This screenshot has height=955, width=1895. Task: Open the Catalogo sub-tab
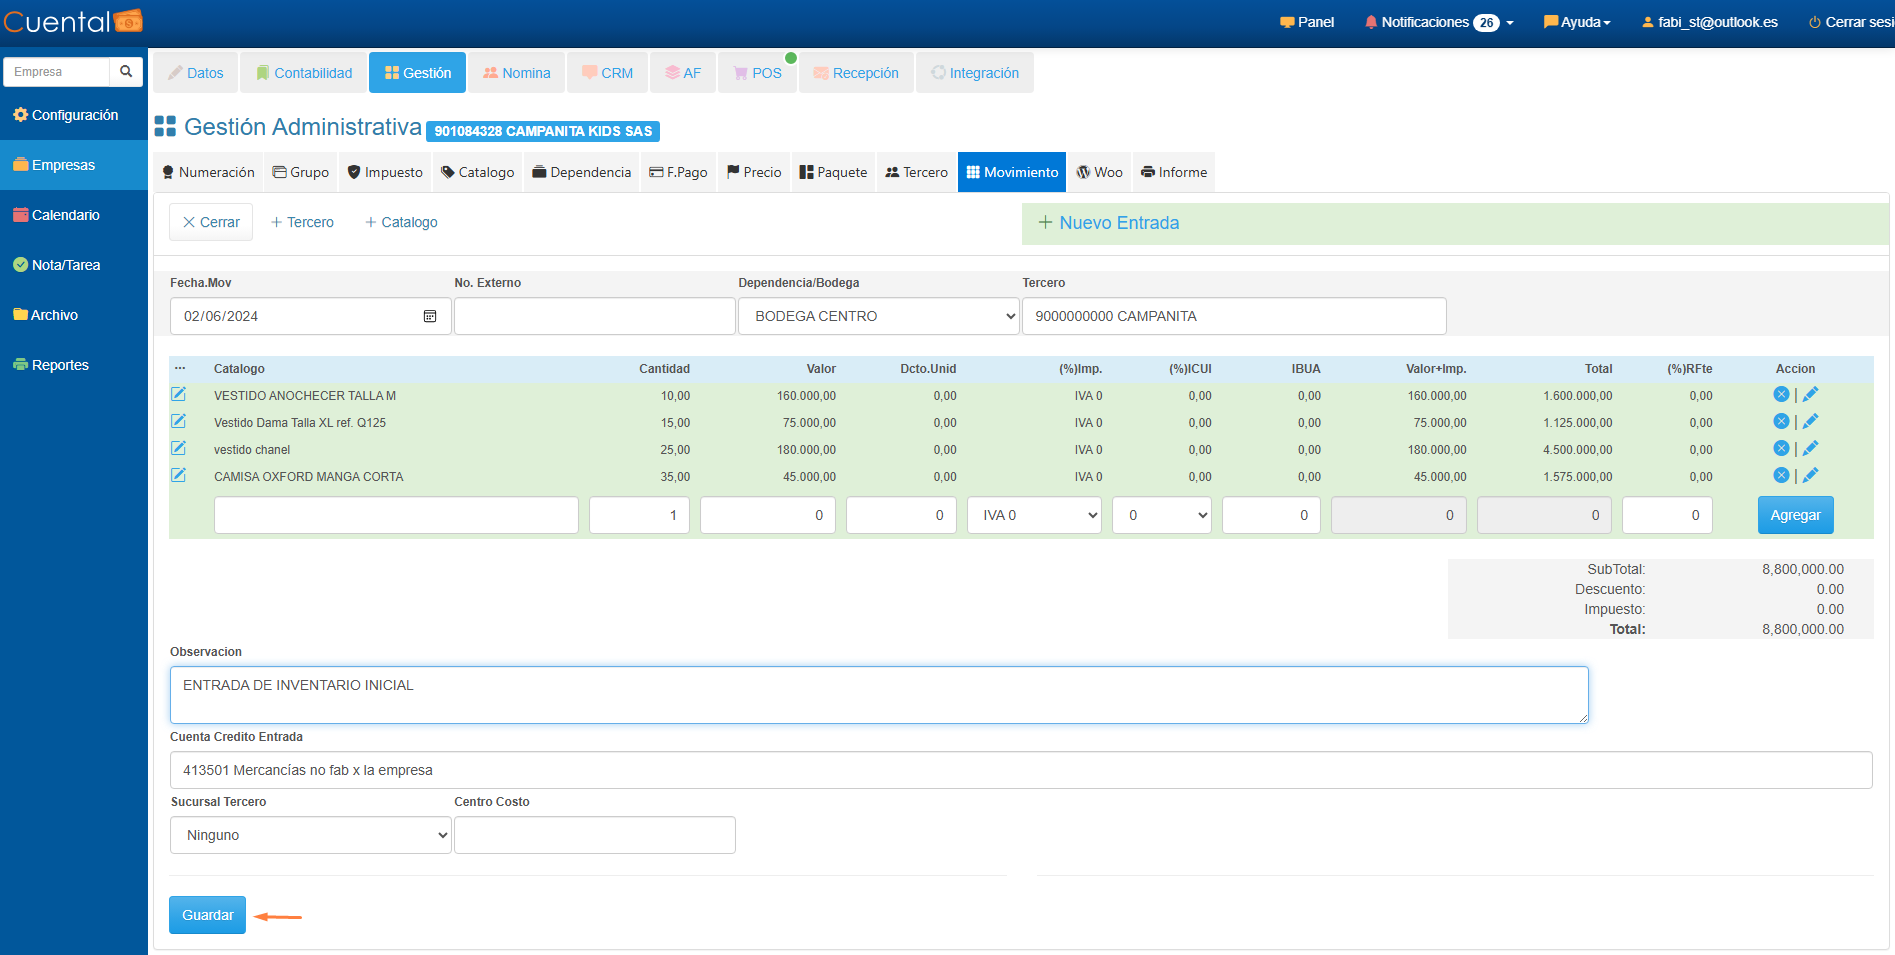[478, 172]
